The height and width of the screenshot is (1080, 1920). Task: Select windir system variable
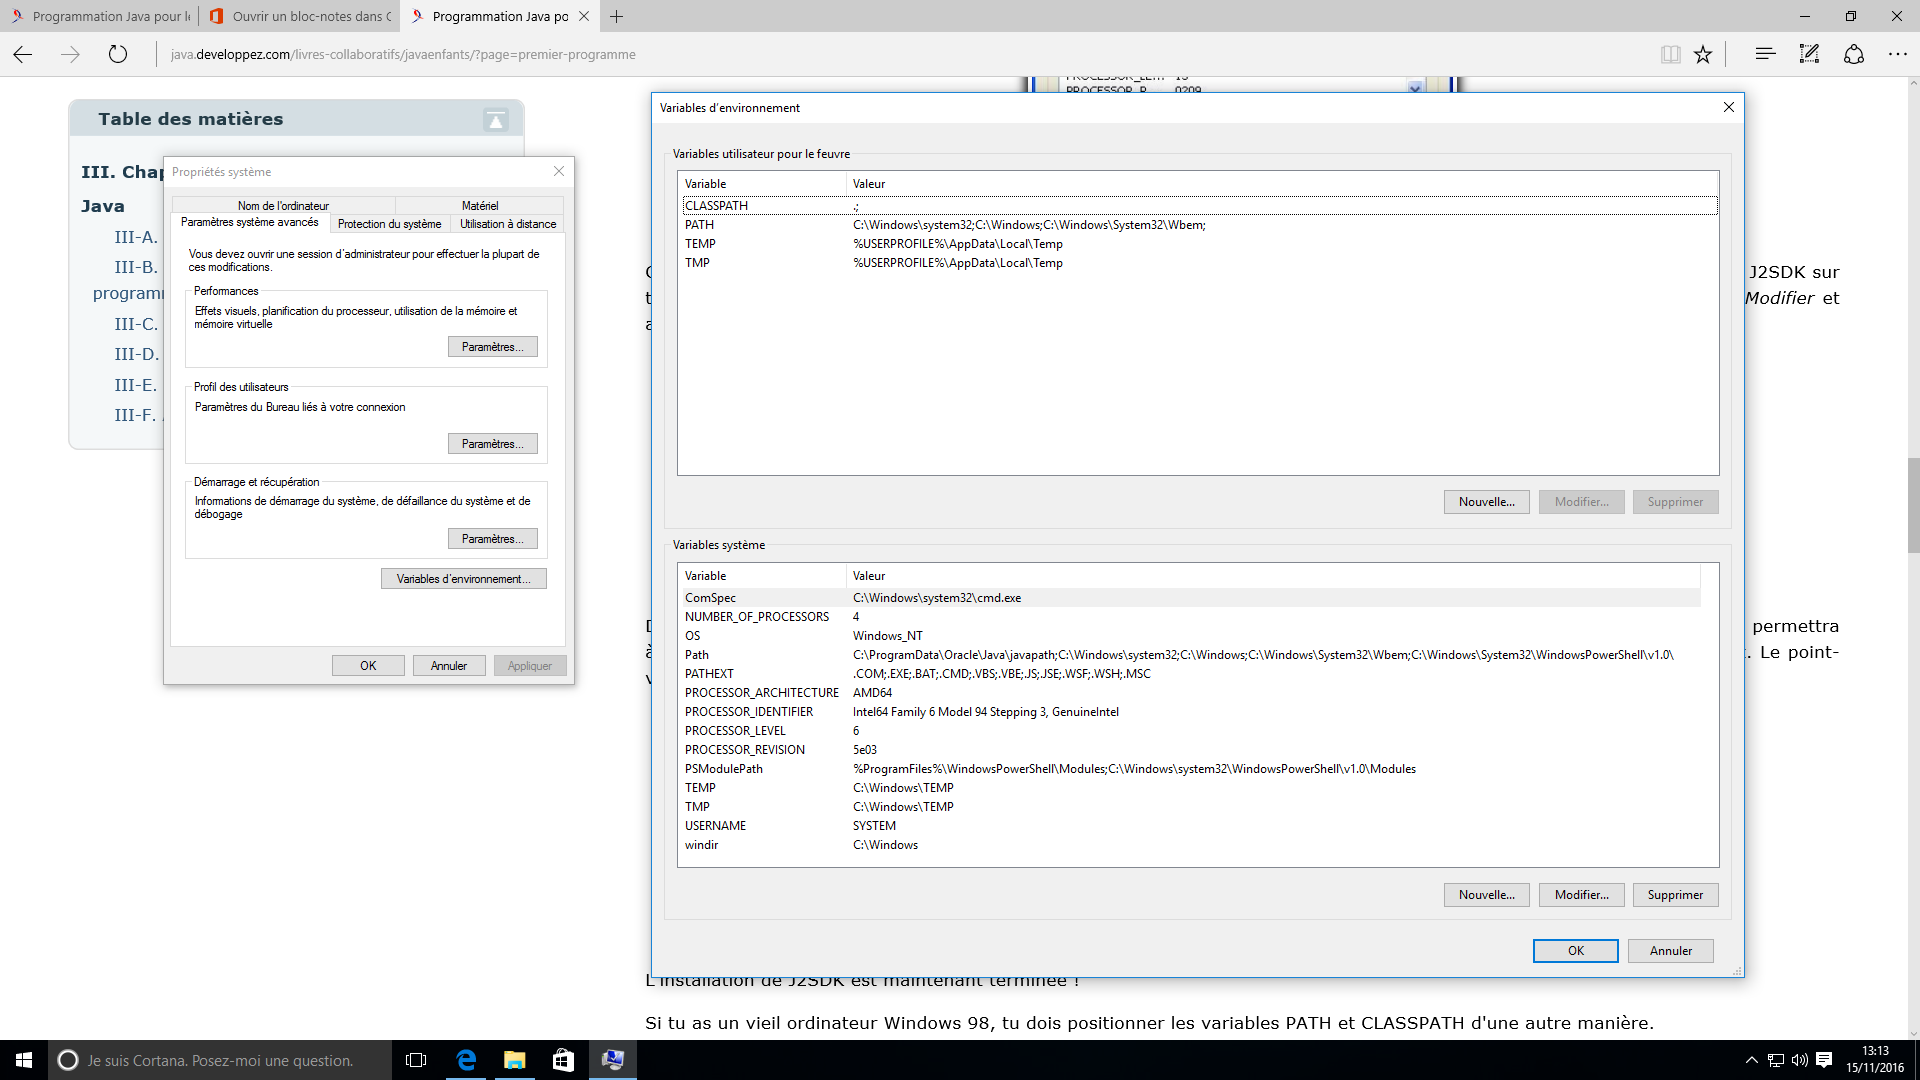[1190, 845]
